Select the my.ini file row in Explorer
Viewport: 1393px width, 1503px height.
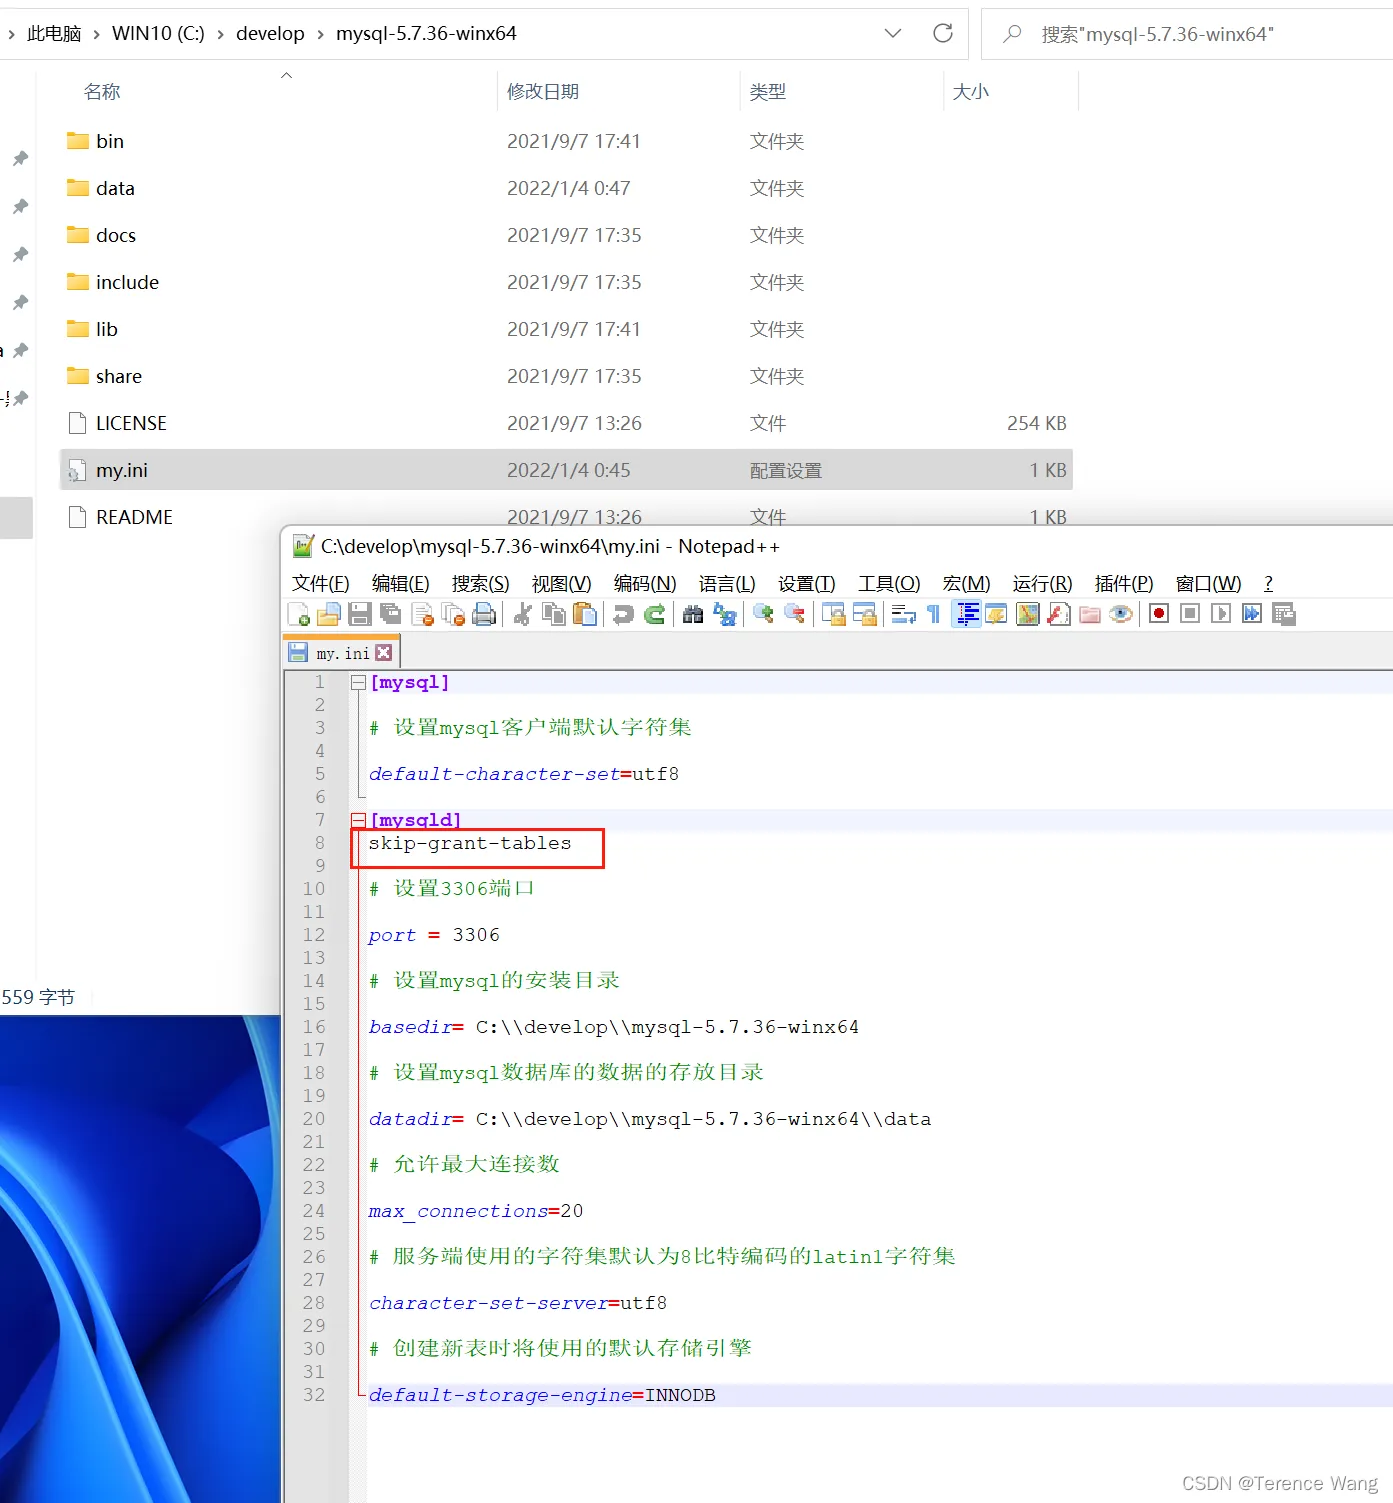566,470
